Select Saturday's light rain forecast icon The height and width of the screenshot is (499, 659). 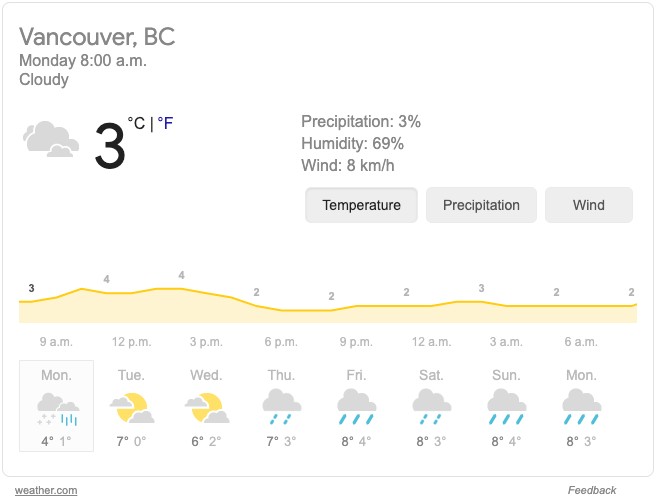pyautogui.click(x=432, y=407)
